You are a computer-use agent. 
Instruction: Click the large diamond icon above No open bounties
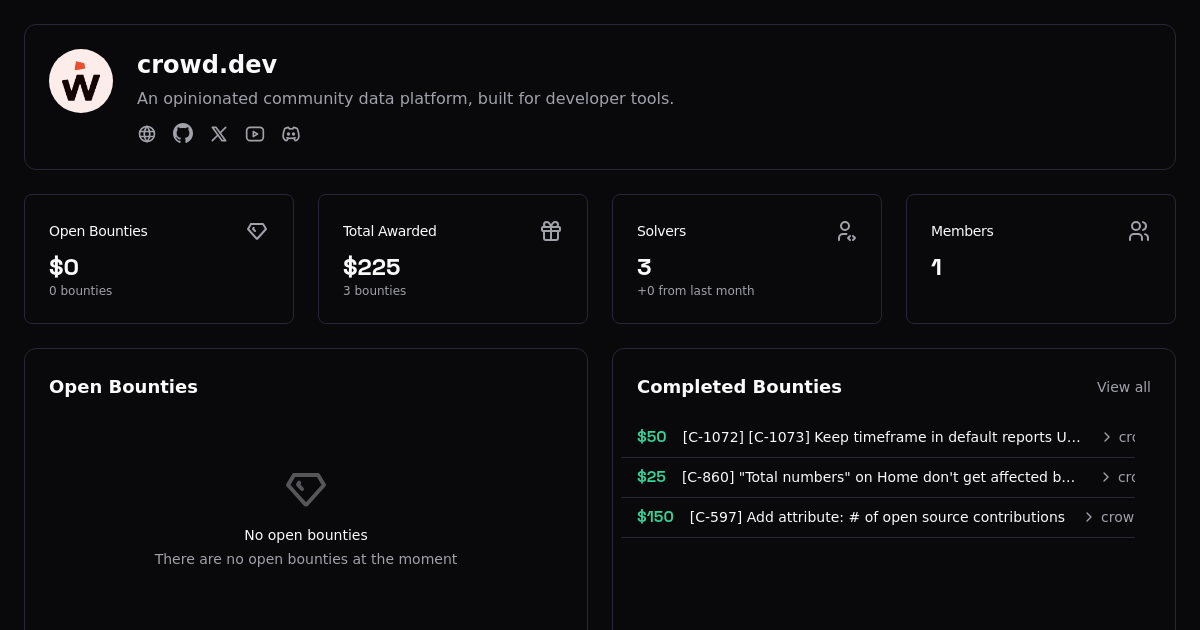[306, 489]
